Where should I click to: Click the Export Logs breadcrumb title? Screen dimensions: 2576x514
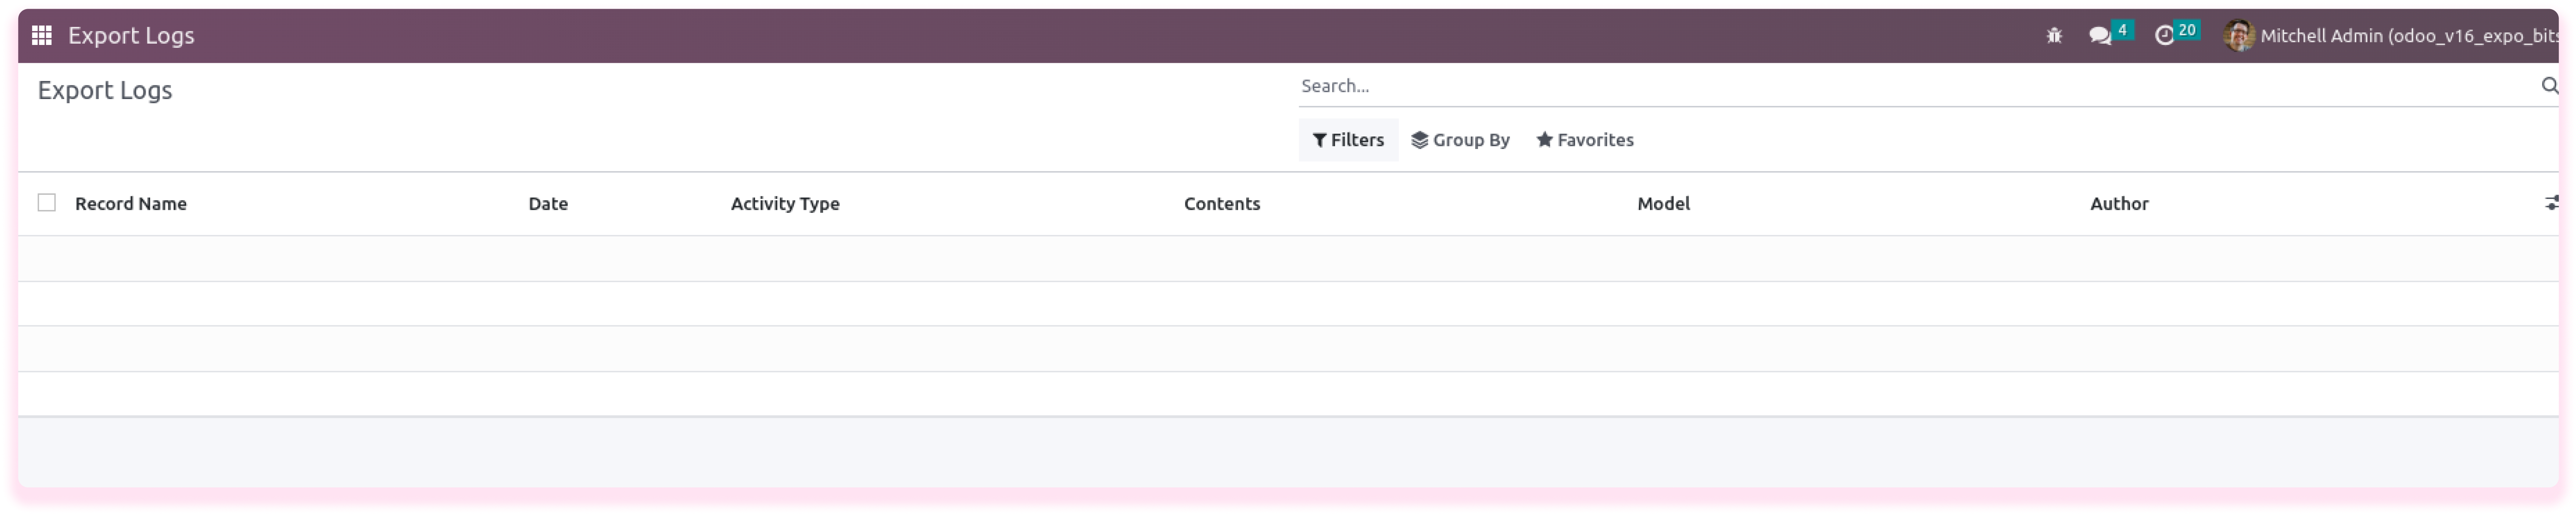[105, 91]
